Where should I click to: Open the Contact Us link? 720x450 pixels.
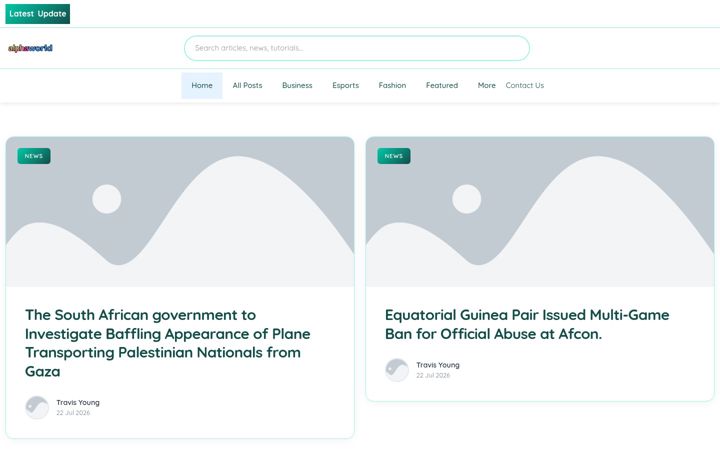pos(524,85)
